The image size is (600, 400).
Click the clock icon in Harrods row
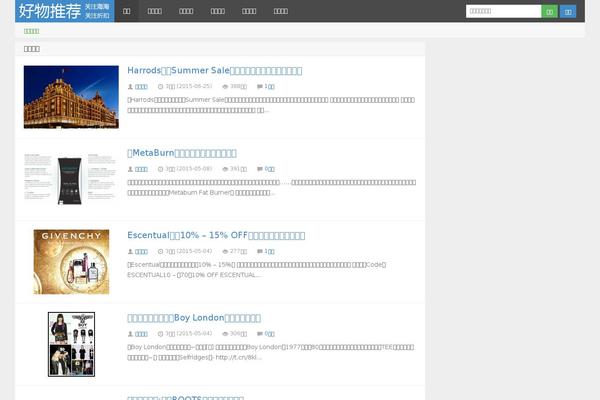pos(161,87)
